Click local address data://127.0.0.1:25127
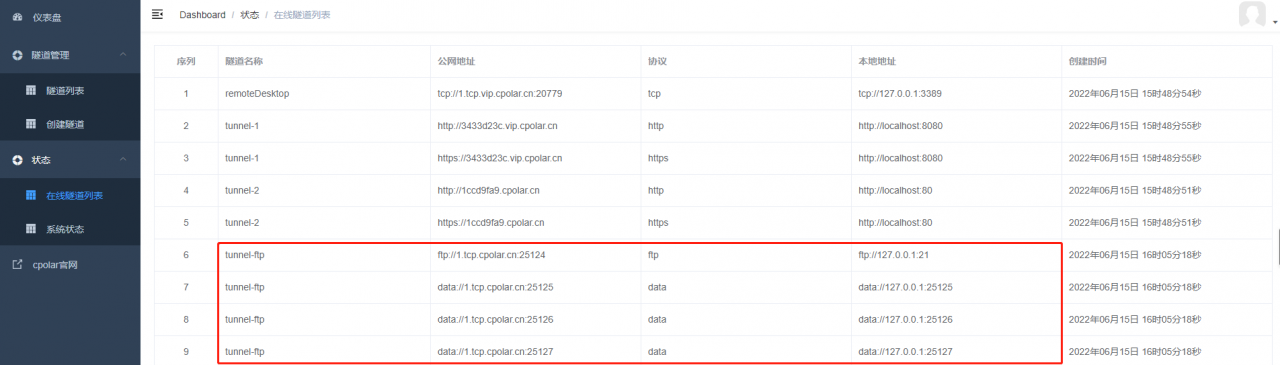The height and width of the screenshot is (365, 1280). point(905,352)
